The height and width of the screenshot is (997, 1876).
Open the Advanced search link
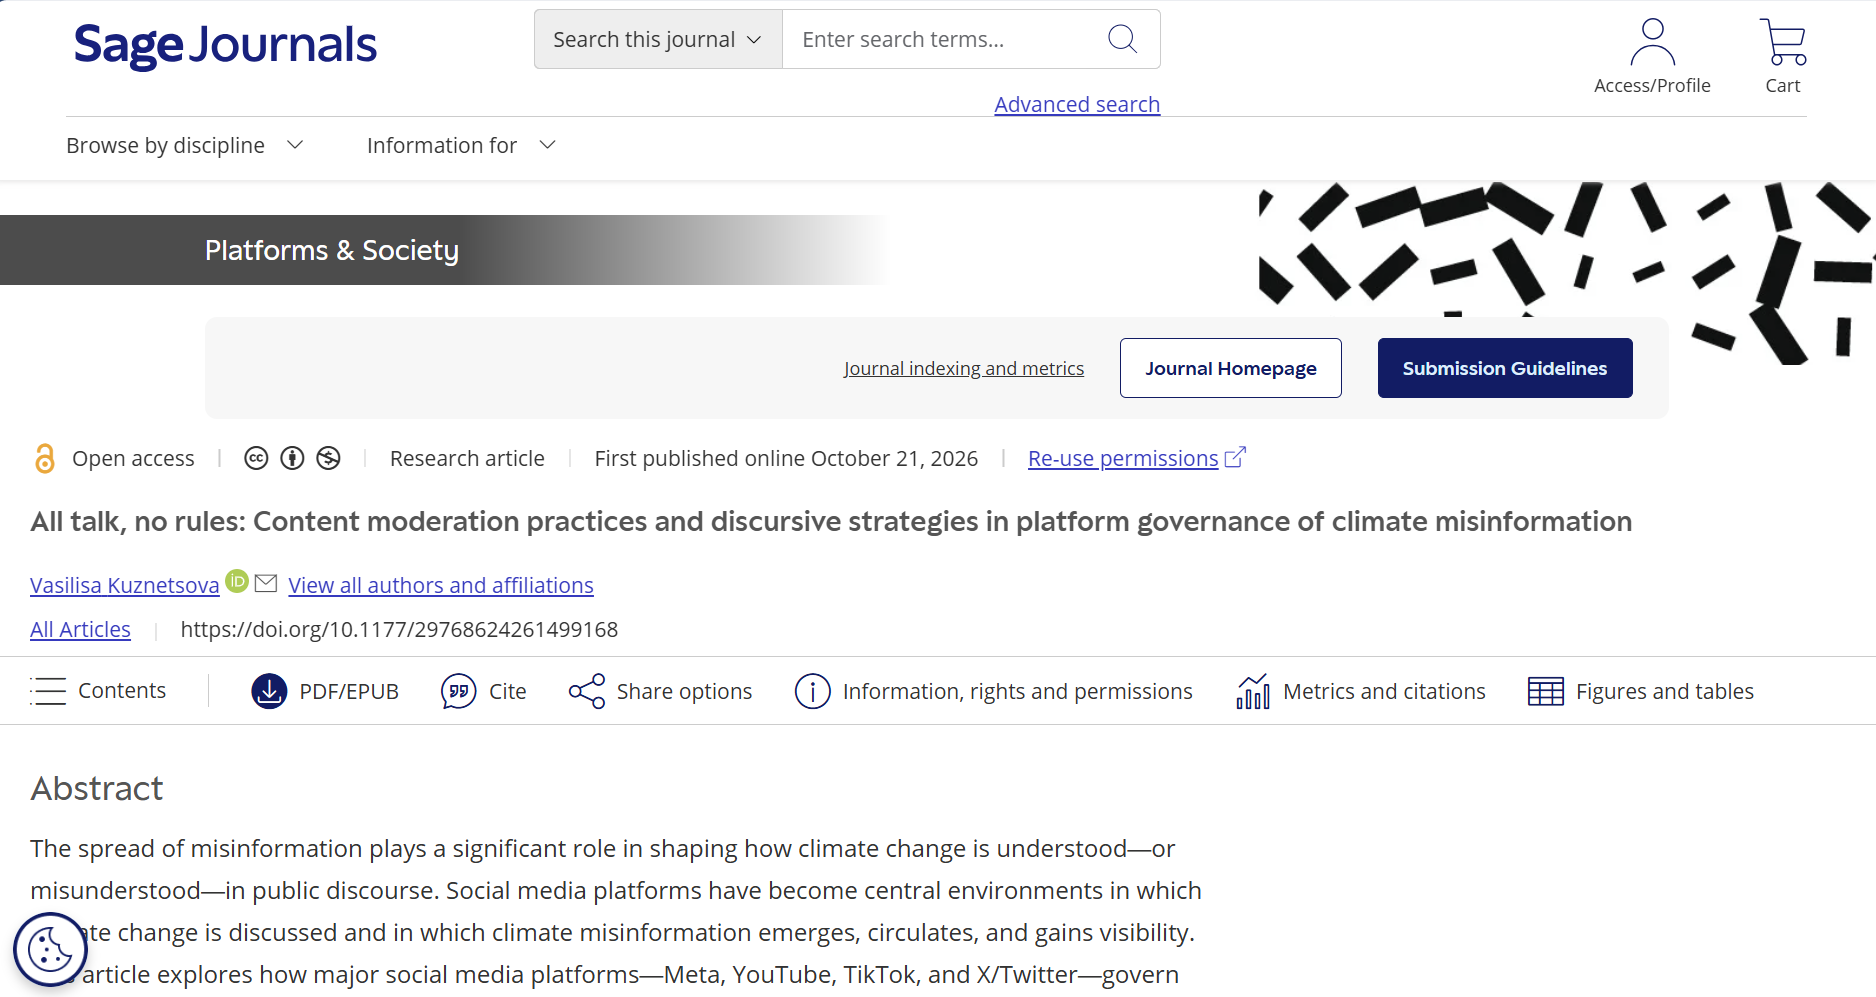1077,104
